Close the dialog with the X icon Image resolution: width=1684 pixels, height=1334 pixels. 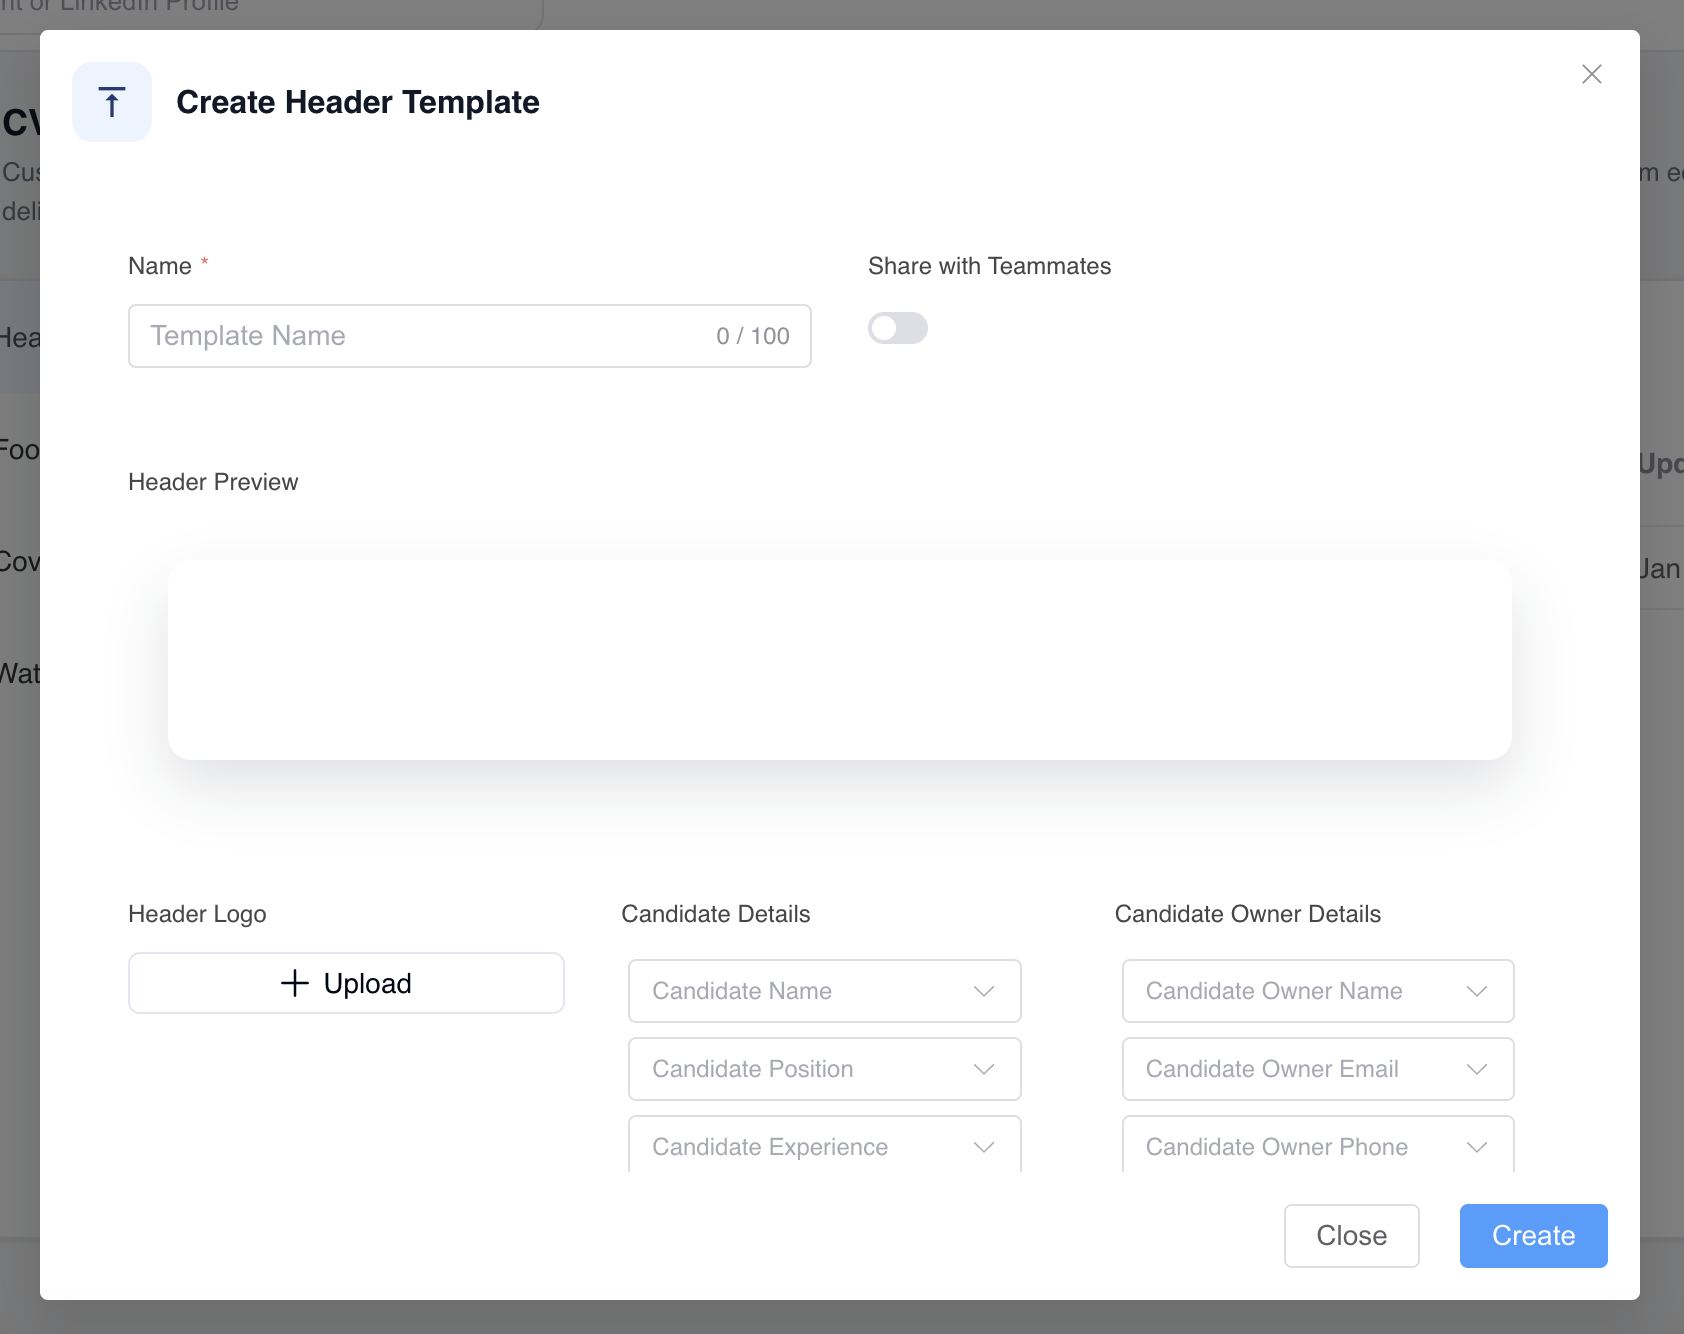[1592, 74]
